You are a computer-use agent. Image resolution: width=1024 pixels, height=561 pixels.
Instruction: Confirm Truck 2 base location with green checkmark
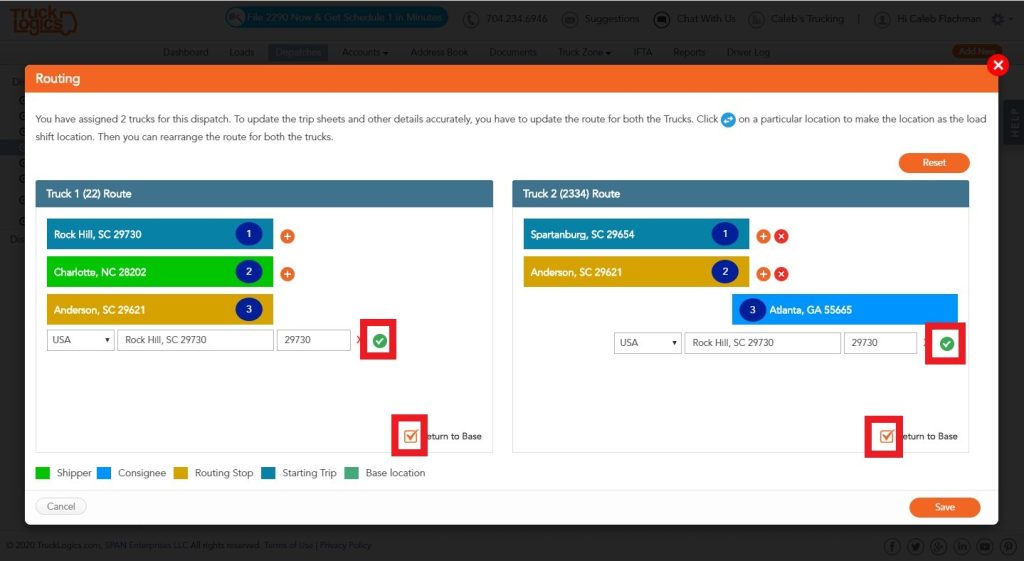pos(946,344)
